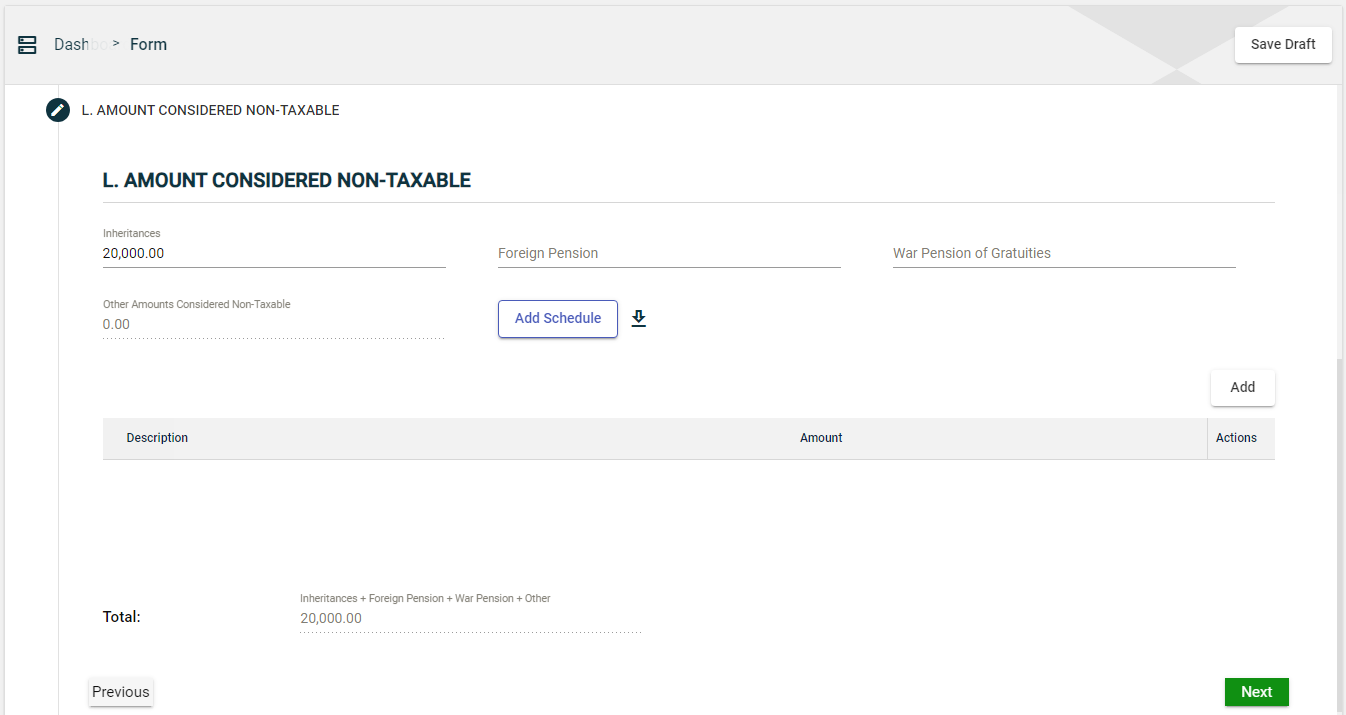1346x715 pixels.
Task: Download the schedule template
Action: pos(639,319)
